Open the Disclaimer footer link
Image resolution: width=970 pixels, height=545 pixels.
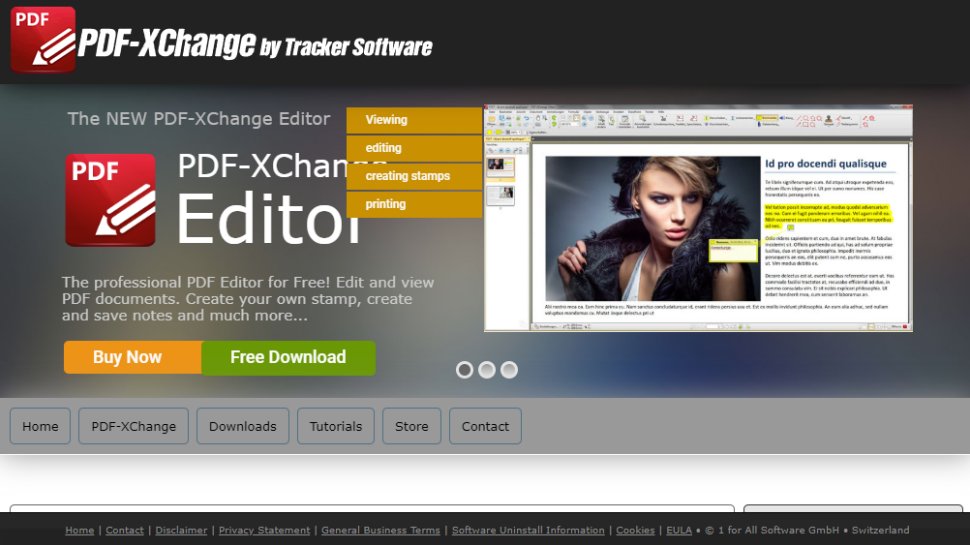point(181,530)
